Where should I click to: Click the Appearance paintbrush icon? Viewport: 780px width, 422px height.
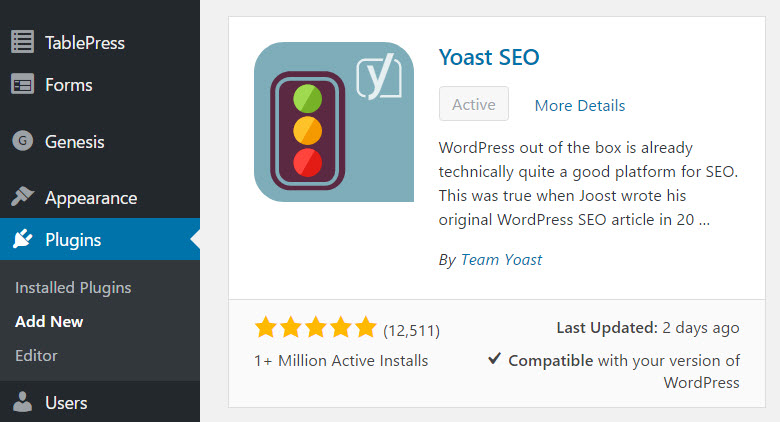(22, 197)
